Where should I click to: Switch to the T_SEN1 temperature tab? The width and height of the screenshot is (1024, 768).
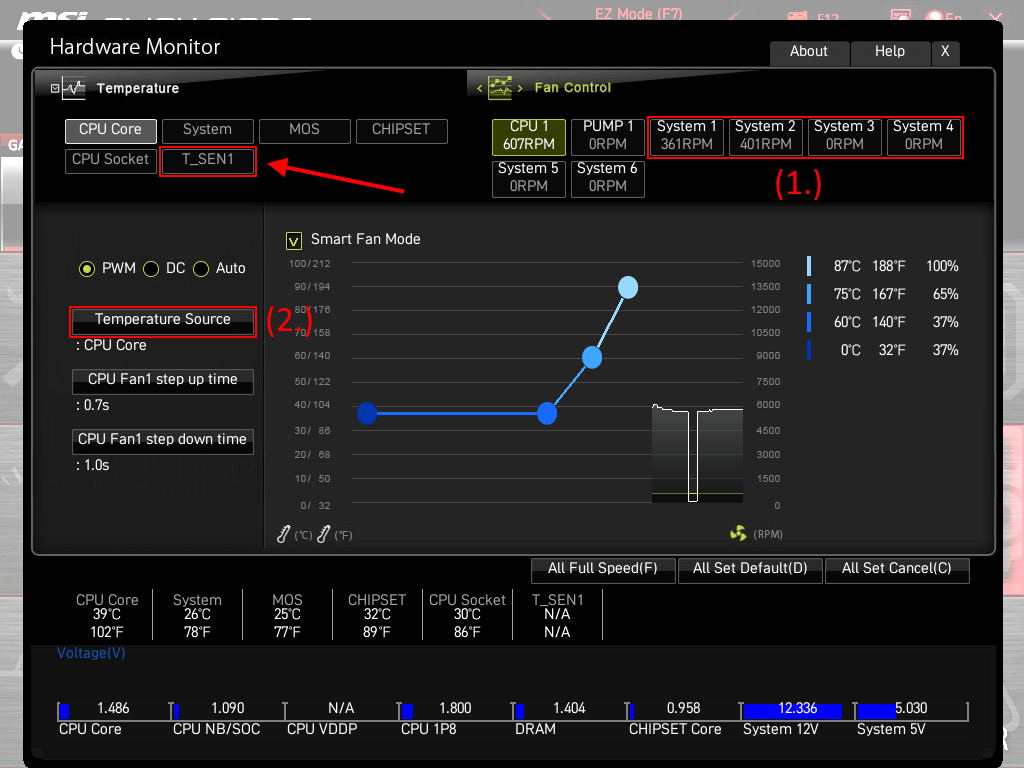tap(208, 161)
